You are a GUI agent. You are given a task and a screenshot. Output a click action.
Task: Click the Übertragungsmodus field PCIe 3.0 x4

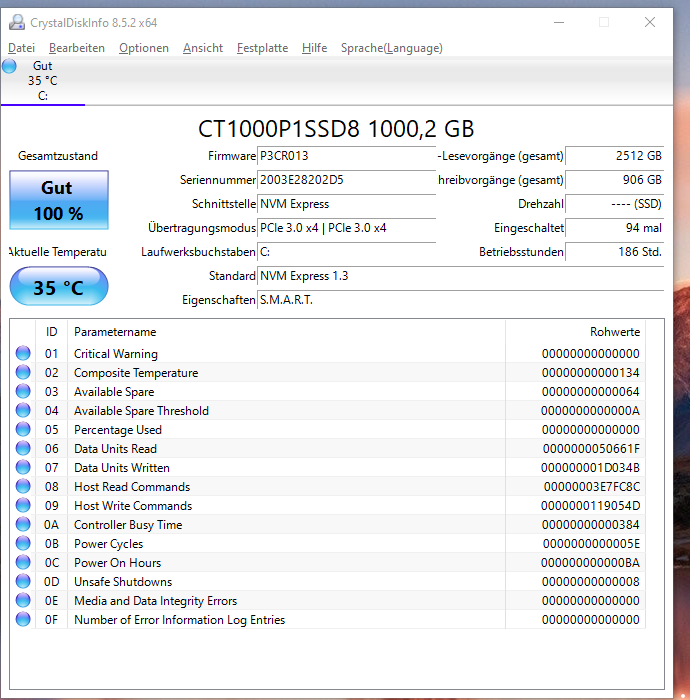point(346,228)
